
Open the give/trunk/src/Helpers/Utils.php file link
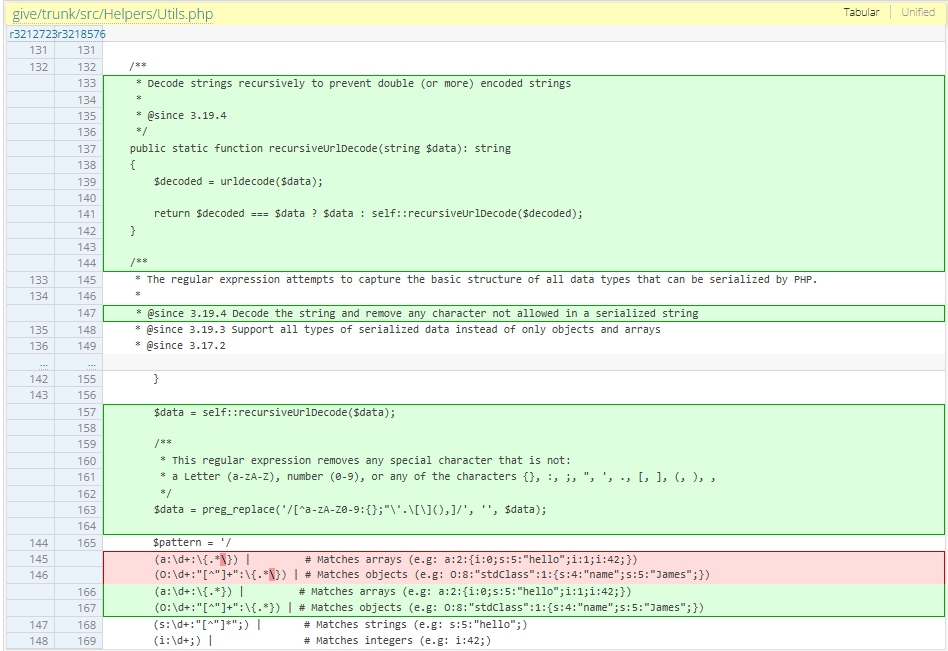(112, 14)
